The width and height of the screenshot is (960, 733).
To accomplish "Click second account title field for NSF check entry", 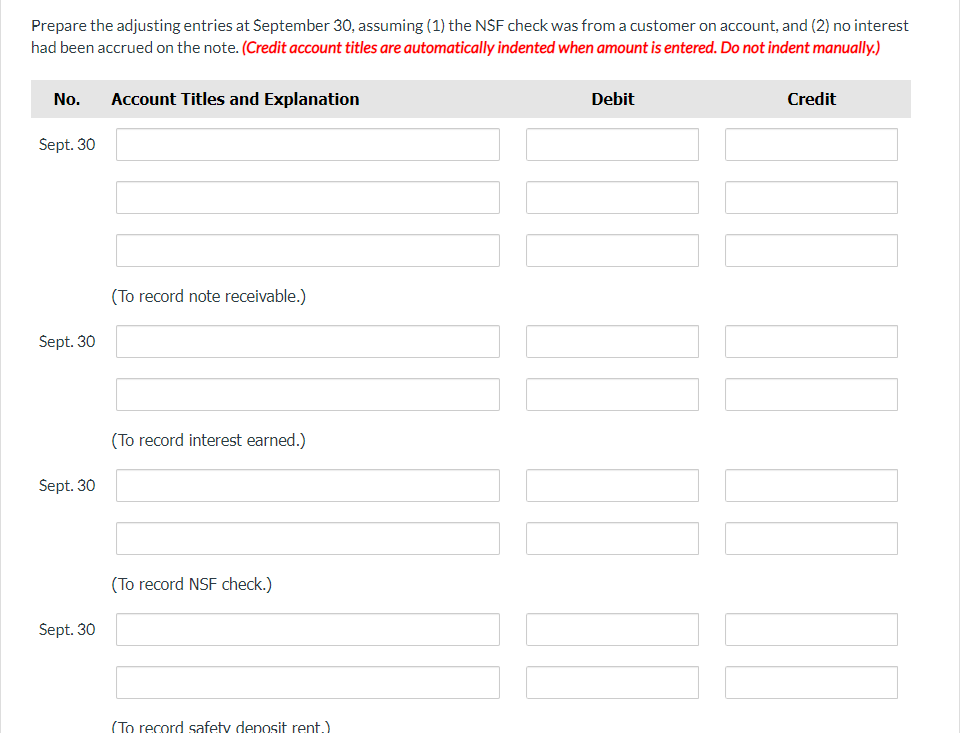I will pyautogui.click(x=307, y=539).
